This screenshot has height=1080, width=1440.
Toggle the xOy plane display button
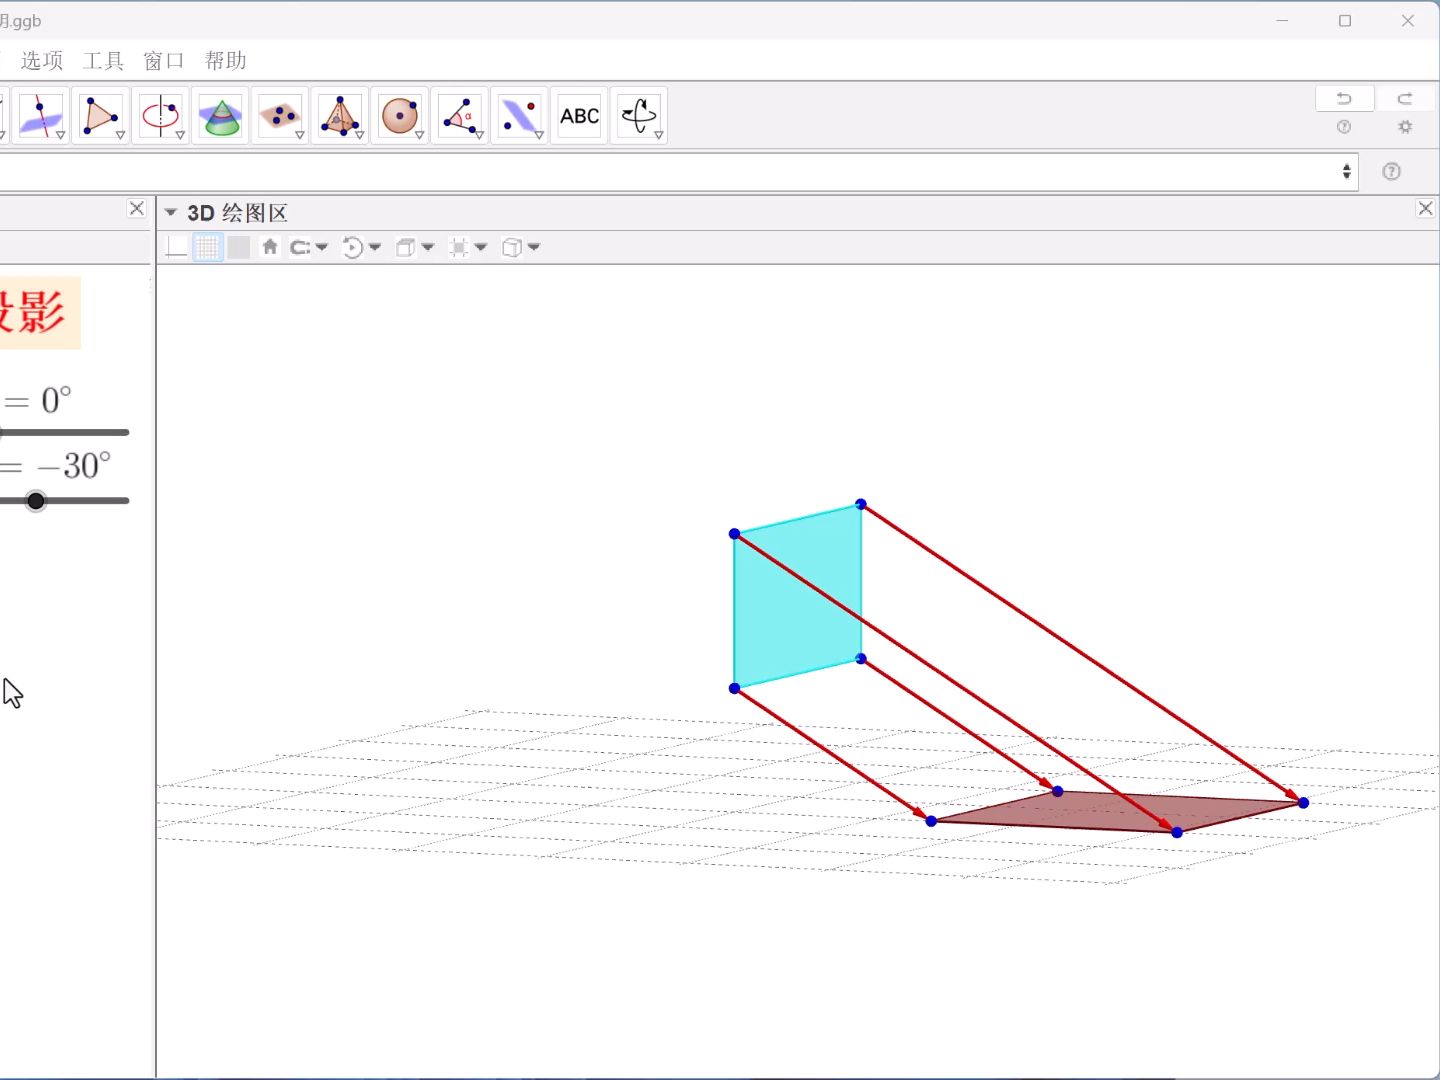[x=238, y=247]
